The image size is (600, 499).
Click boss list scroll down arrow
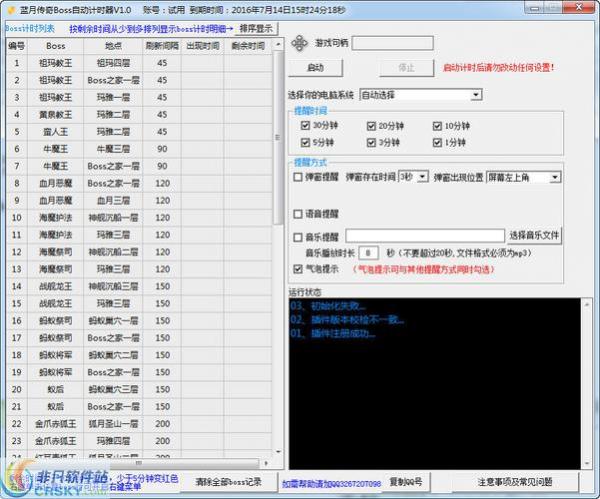[278, 452]
